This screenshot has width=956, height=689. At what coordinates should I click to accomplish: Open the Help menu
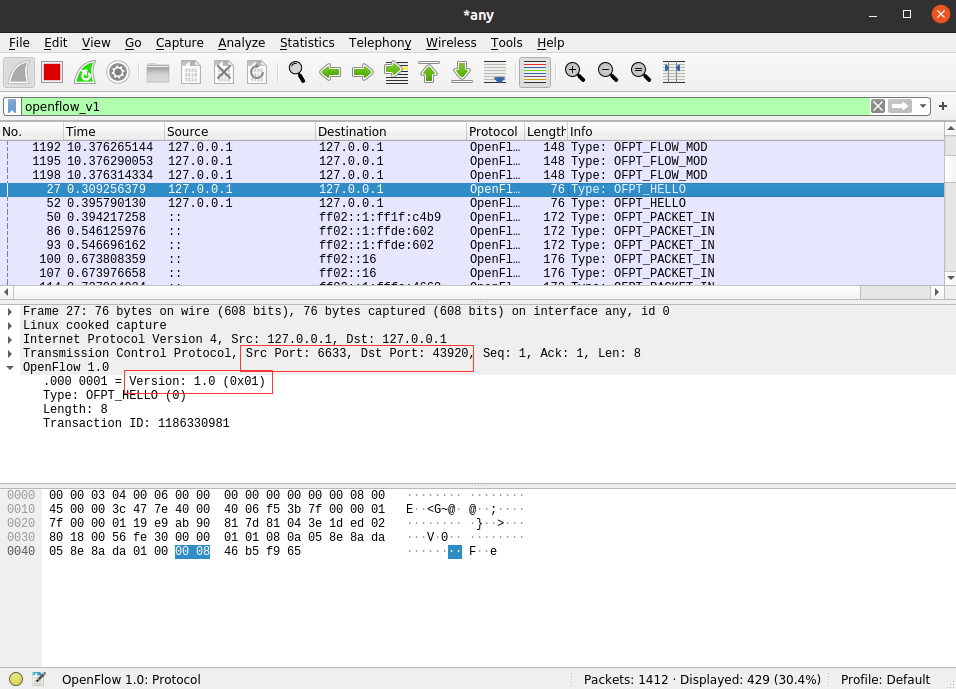(x=551, y=43)
